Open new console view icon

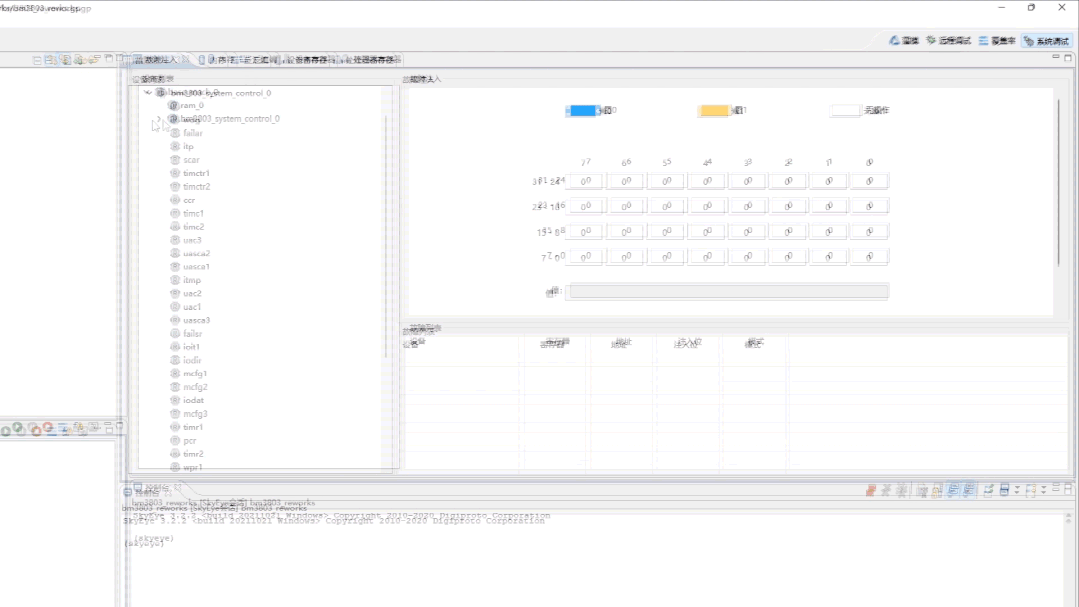coord(1031,490)
